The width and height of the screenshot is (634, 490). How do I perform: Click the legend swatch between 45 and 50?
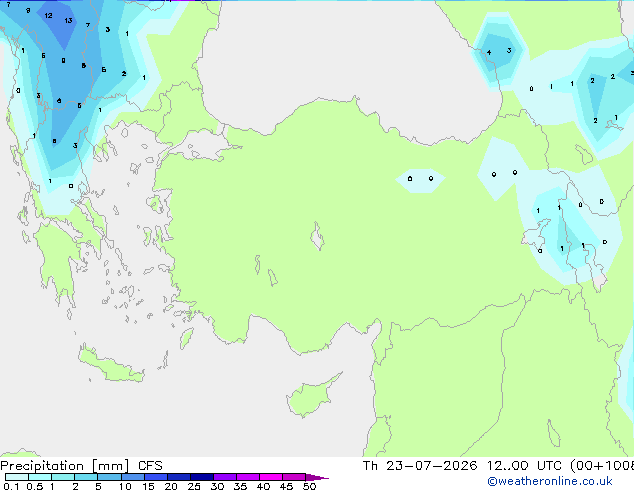(294, 477)
